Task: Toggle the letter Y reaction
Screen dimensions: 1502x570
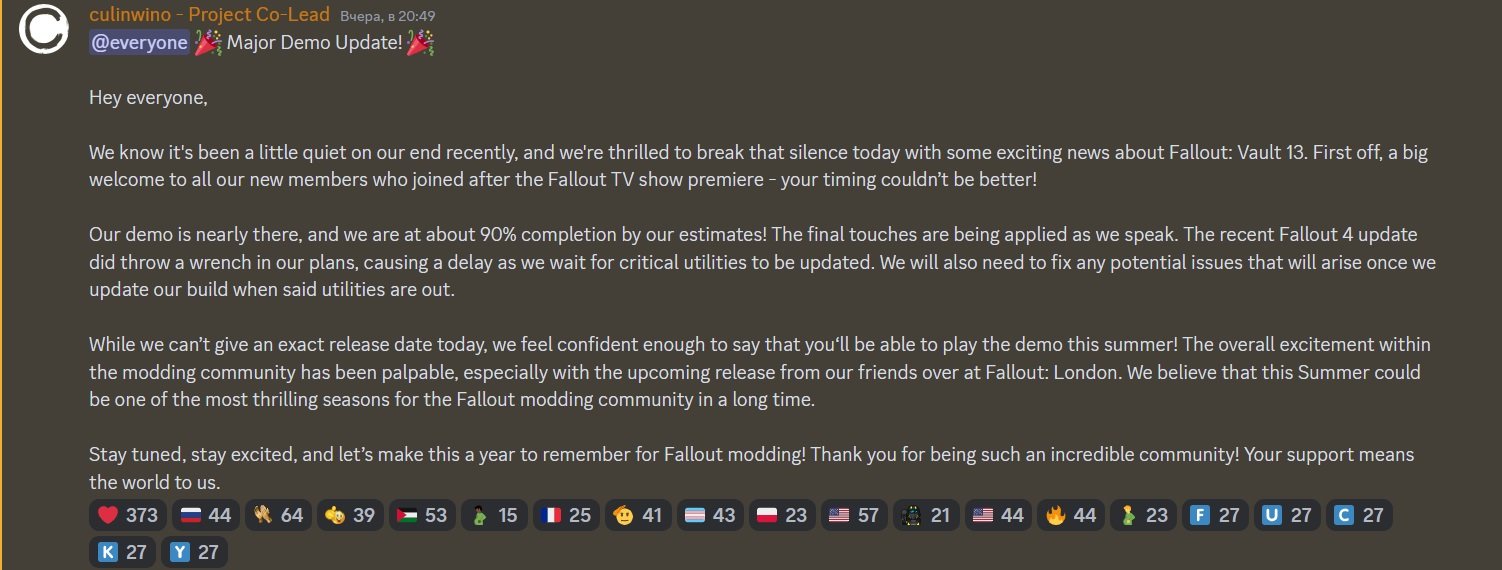Action: coord(194,552)
